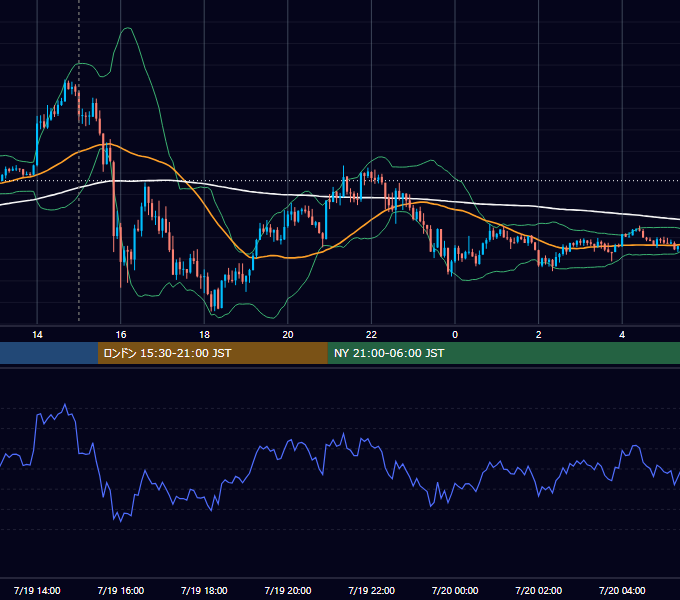Viewport: 680px width, 600px height.
Task: Click the 7/19 14:00 date label
Action: [x=37, y=590]
